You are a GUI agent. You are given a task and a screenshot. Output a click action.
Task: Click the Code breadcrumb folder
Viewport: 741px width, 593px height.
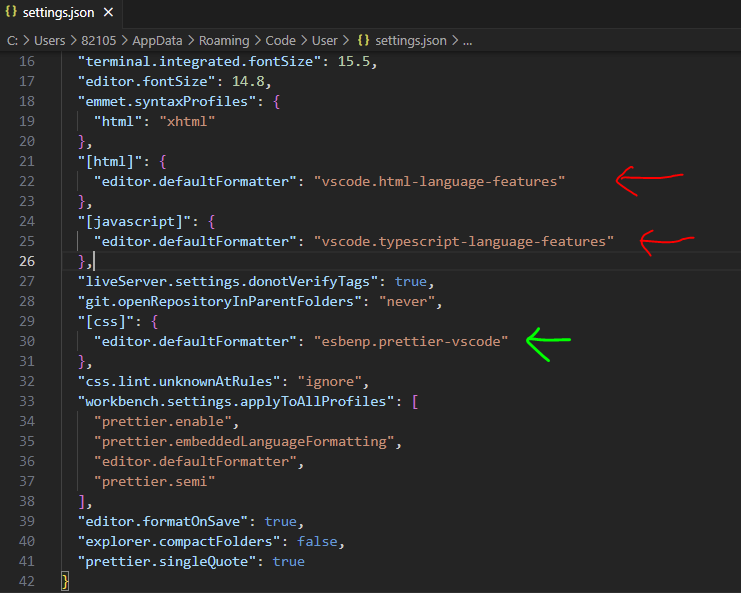pyautogui.click(x=280, y=41)
